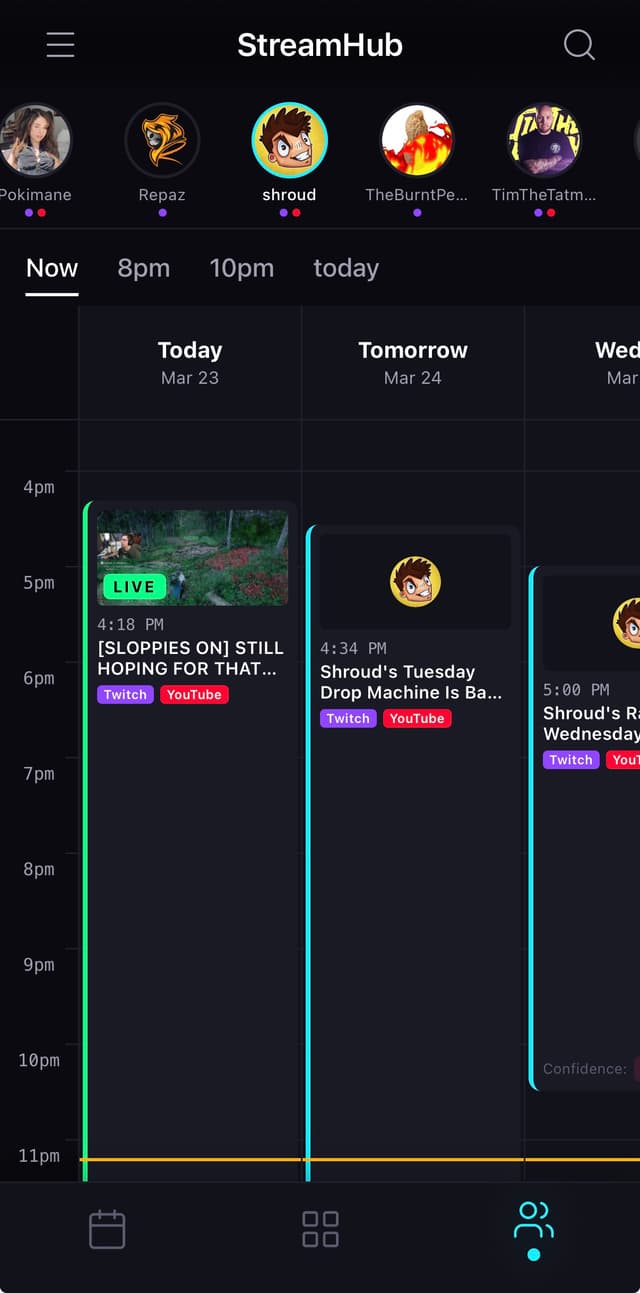
Task: Select shroud's avatar in the streamer row
Action: [289, 140]
